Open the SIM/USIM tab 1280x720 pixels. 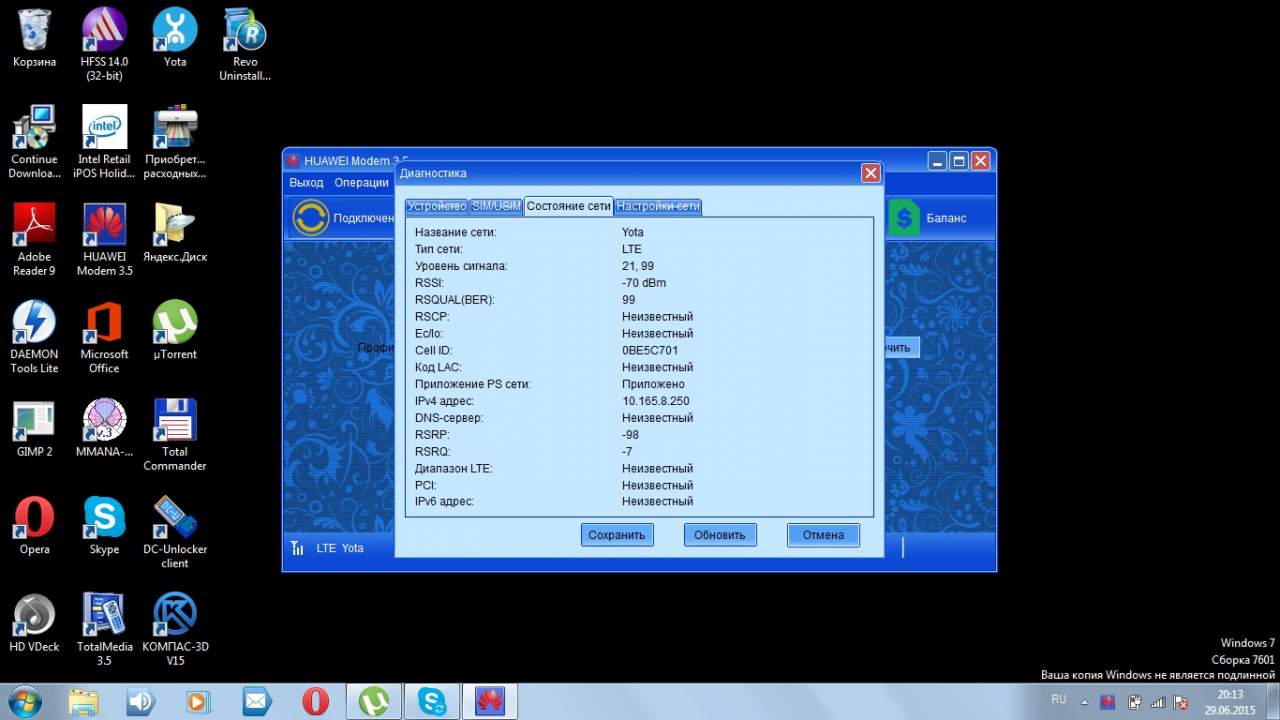pos(496,206)
